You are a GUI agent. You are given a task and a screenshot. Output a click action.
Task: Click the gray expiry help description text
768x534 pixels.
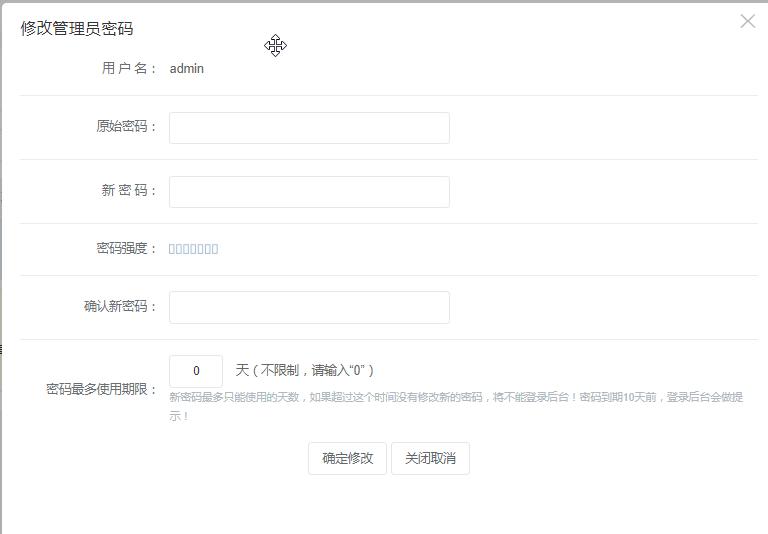455,398
